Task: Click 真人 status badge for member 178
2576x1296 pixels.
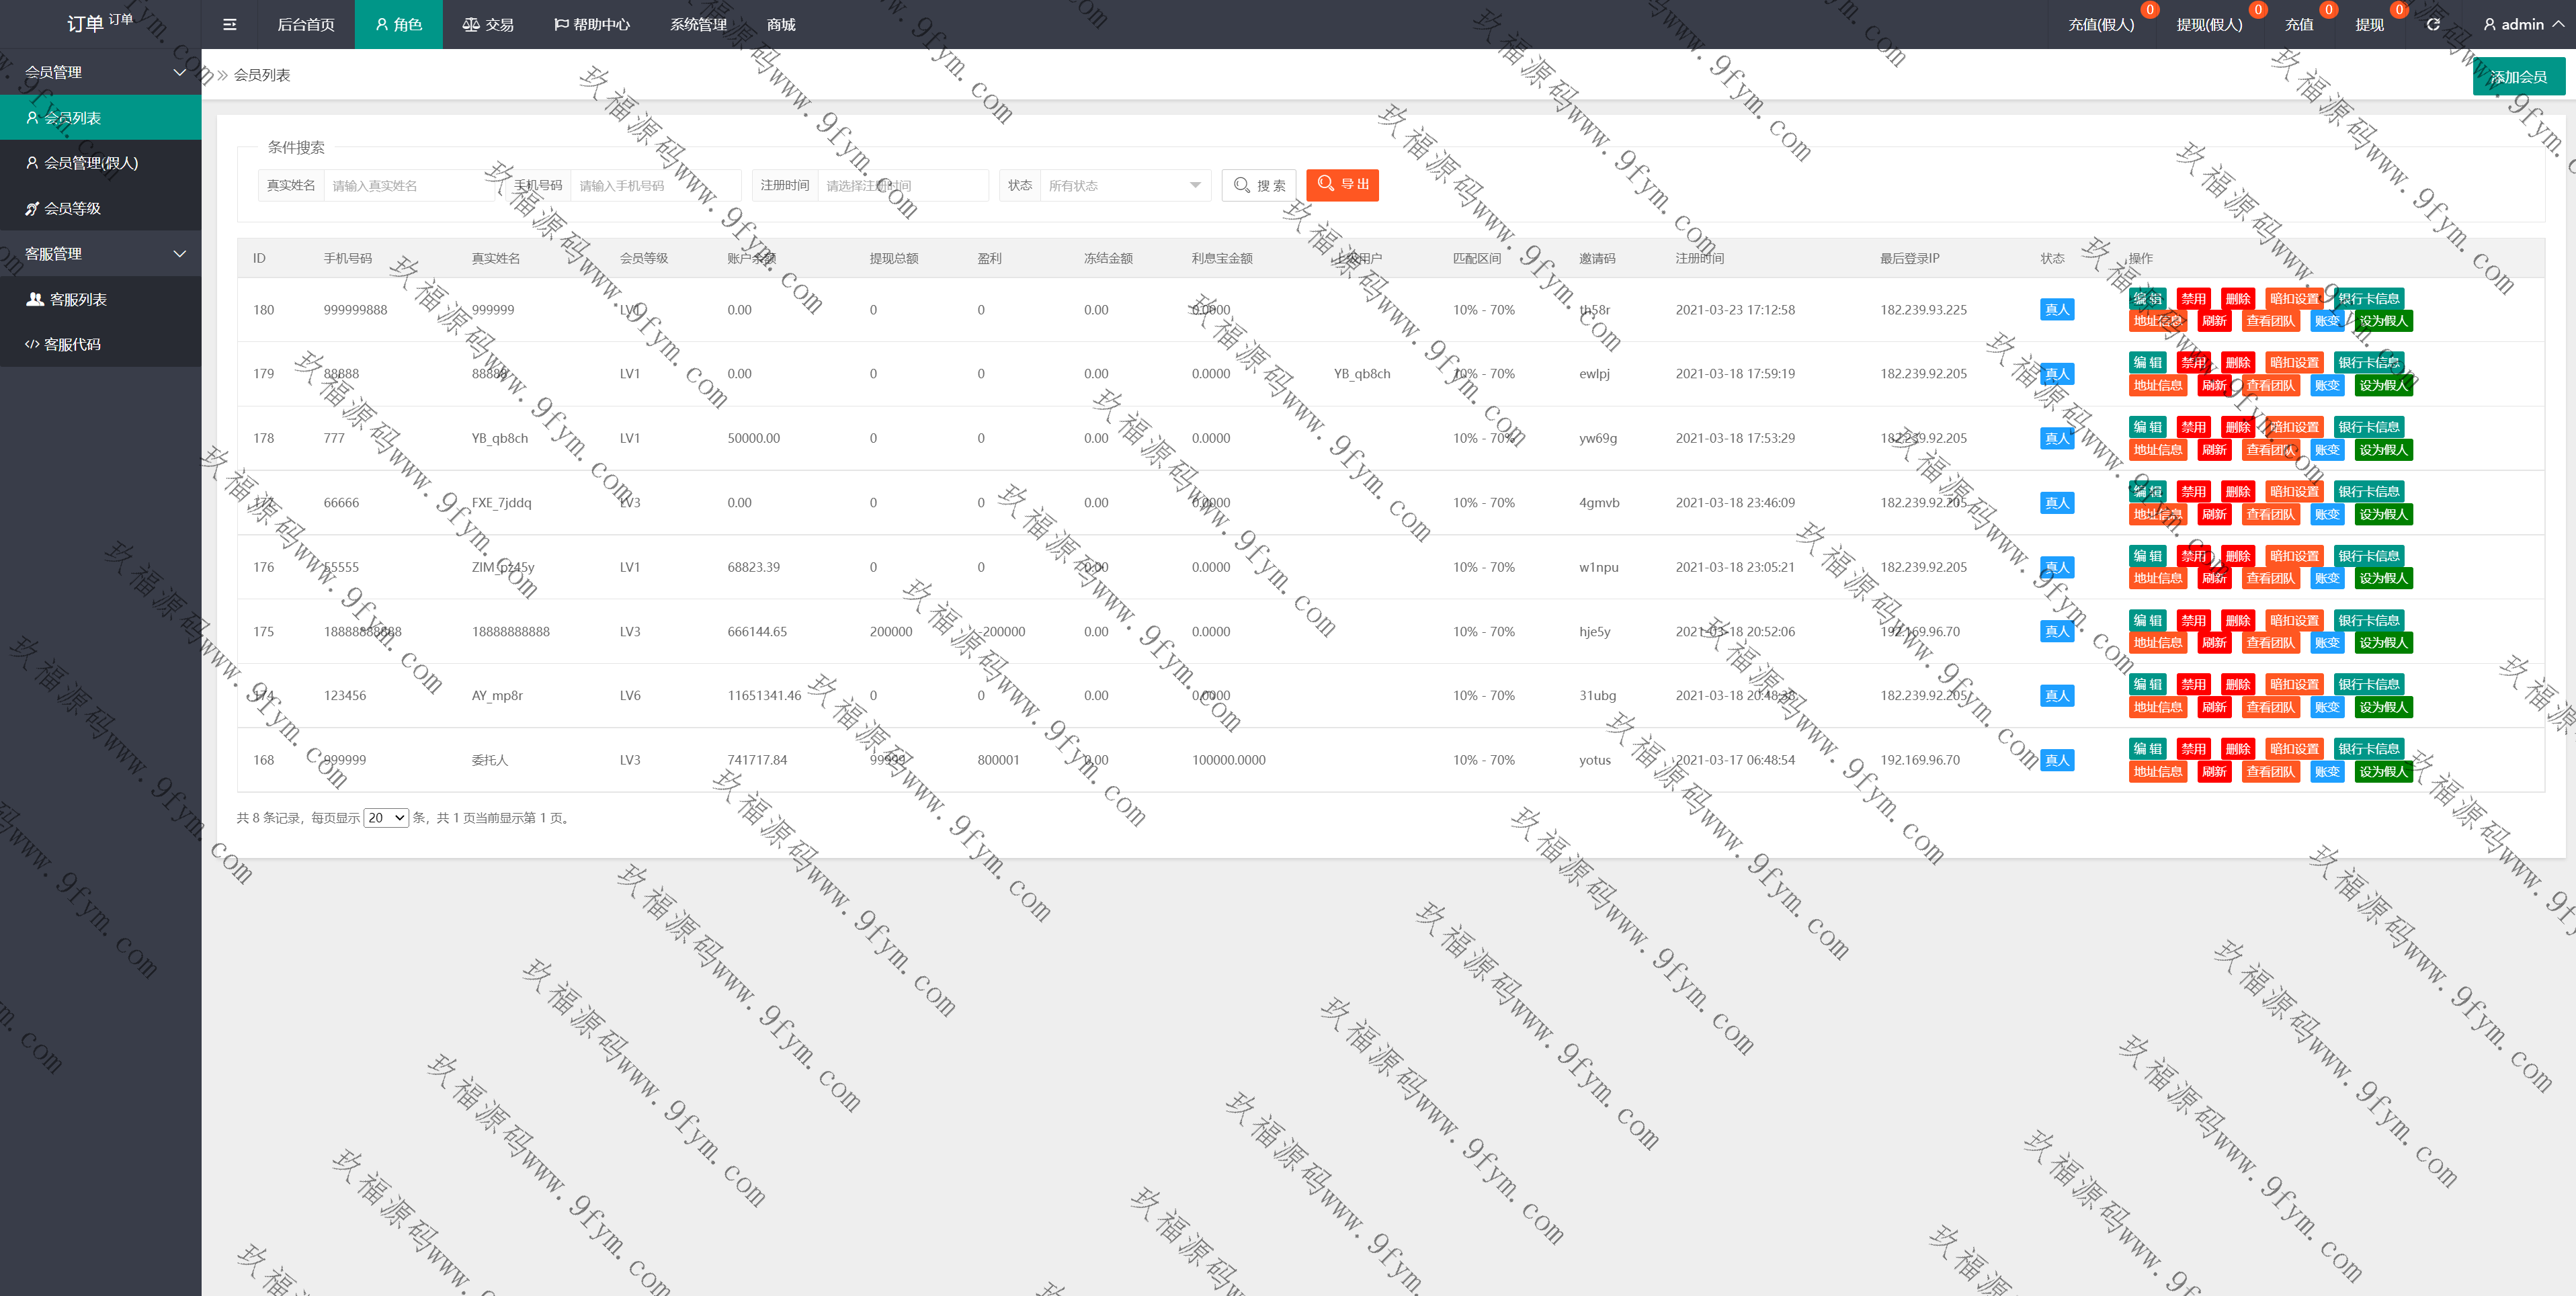Action: pyautogui.click(x=2056, y=438)
